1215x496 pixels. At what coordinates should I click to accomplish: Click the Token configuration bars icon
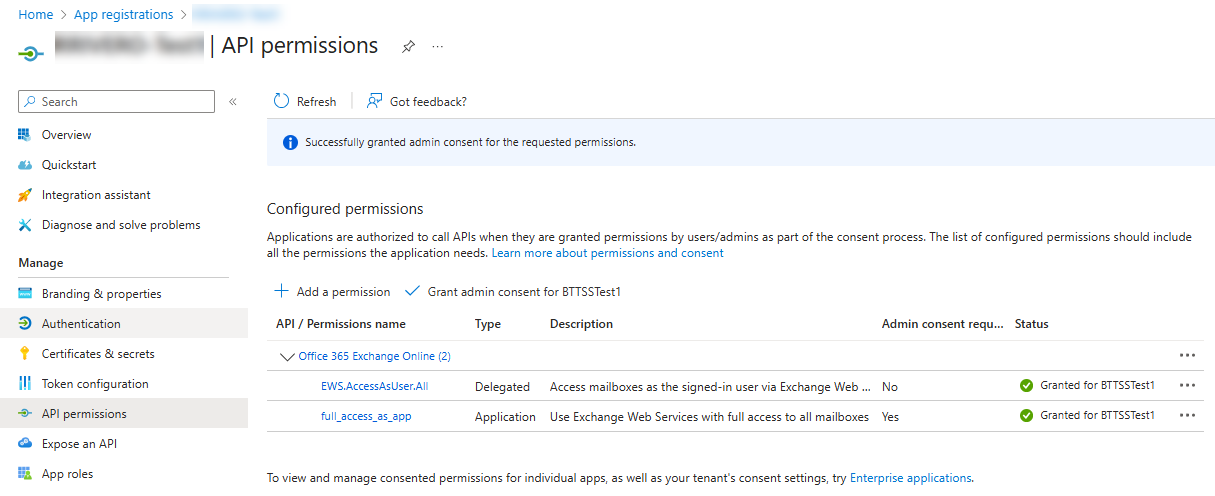pos(25,384)
